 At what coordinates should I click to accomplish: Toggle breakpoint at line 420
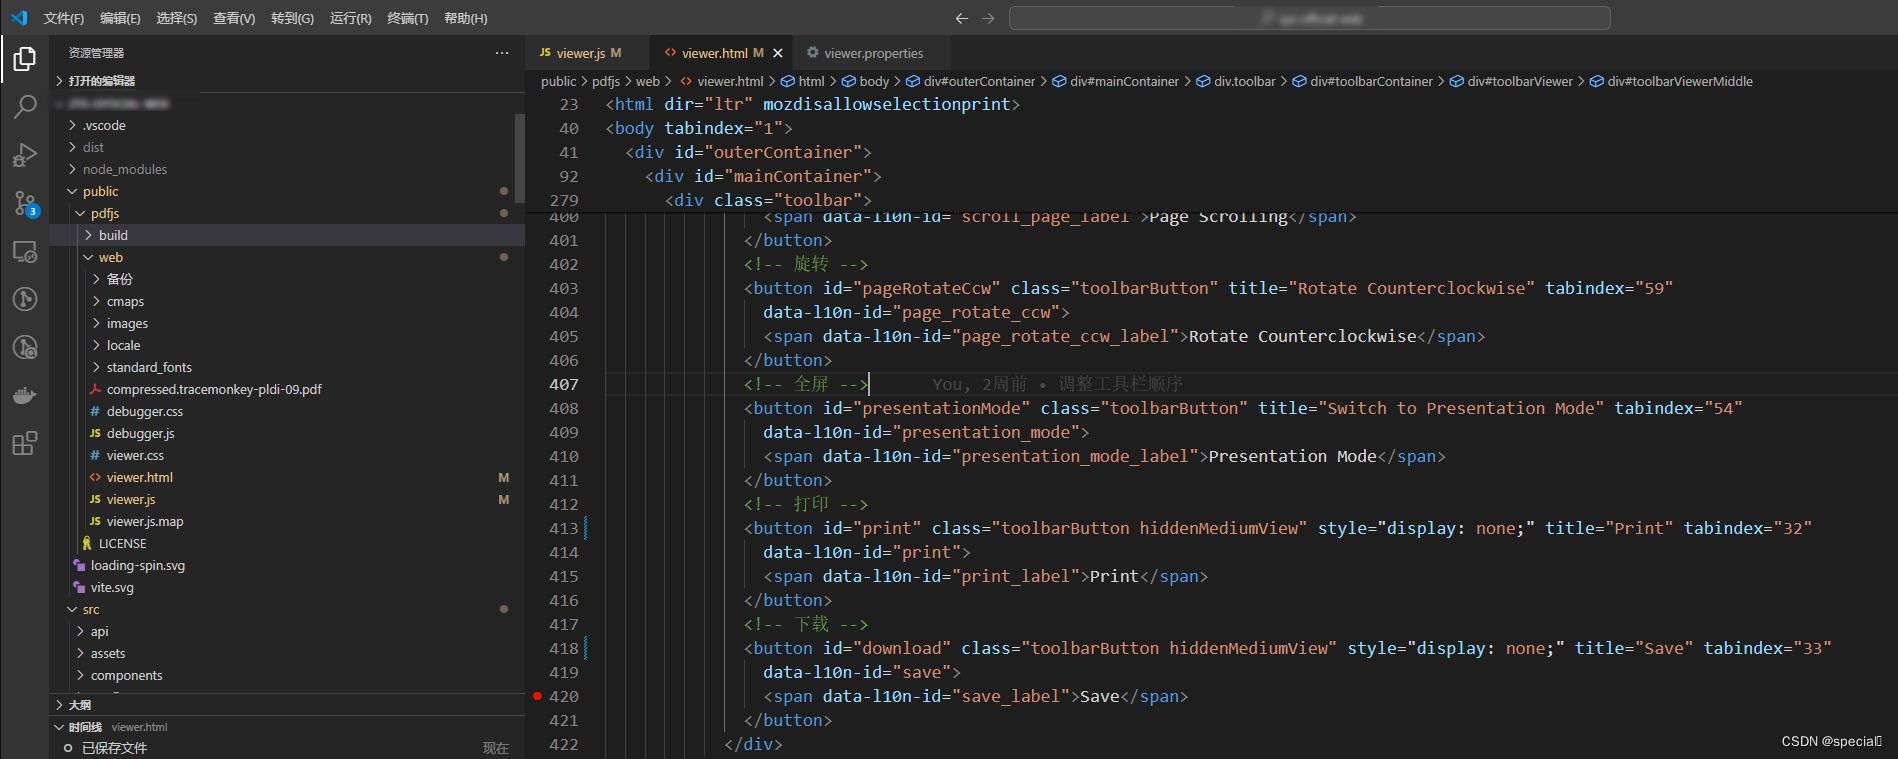tap(538, 696)
